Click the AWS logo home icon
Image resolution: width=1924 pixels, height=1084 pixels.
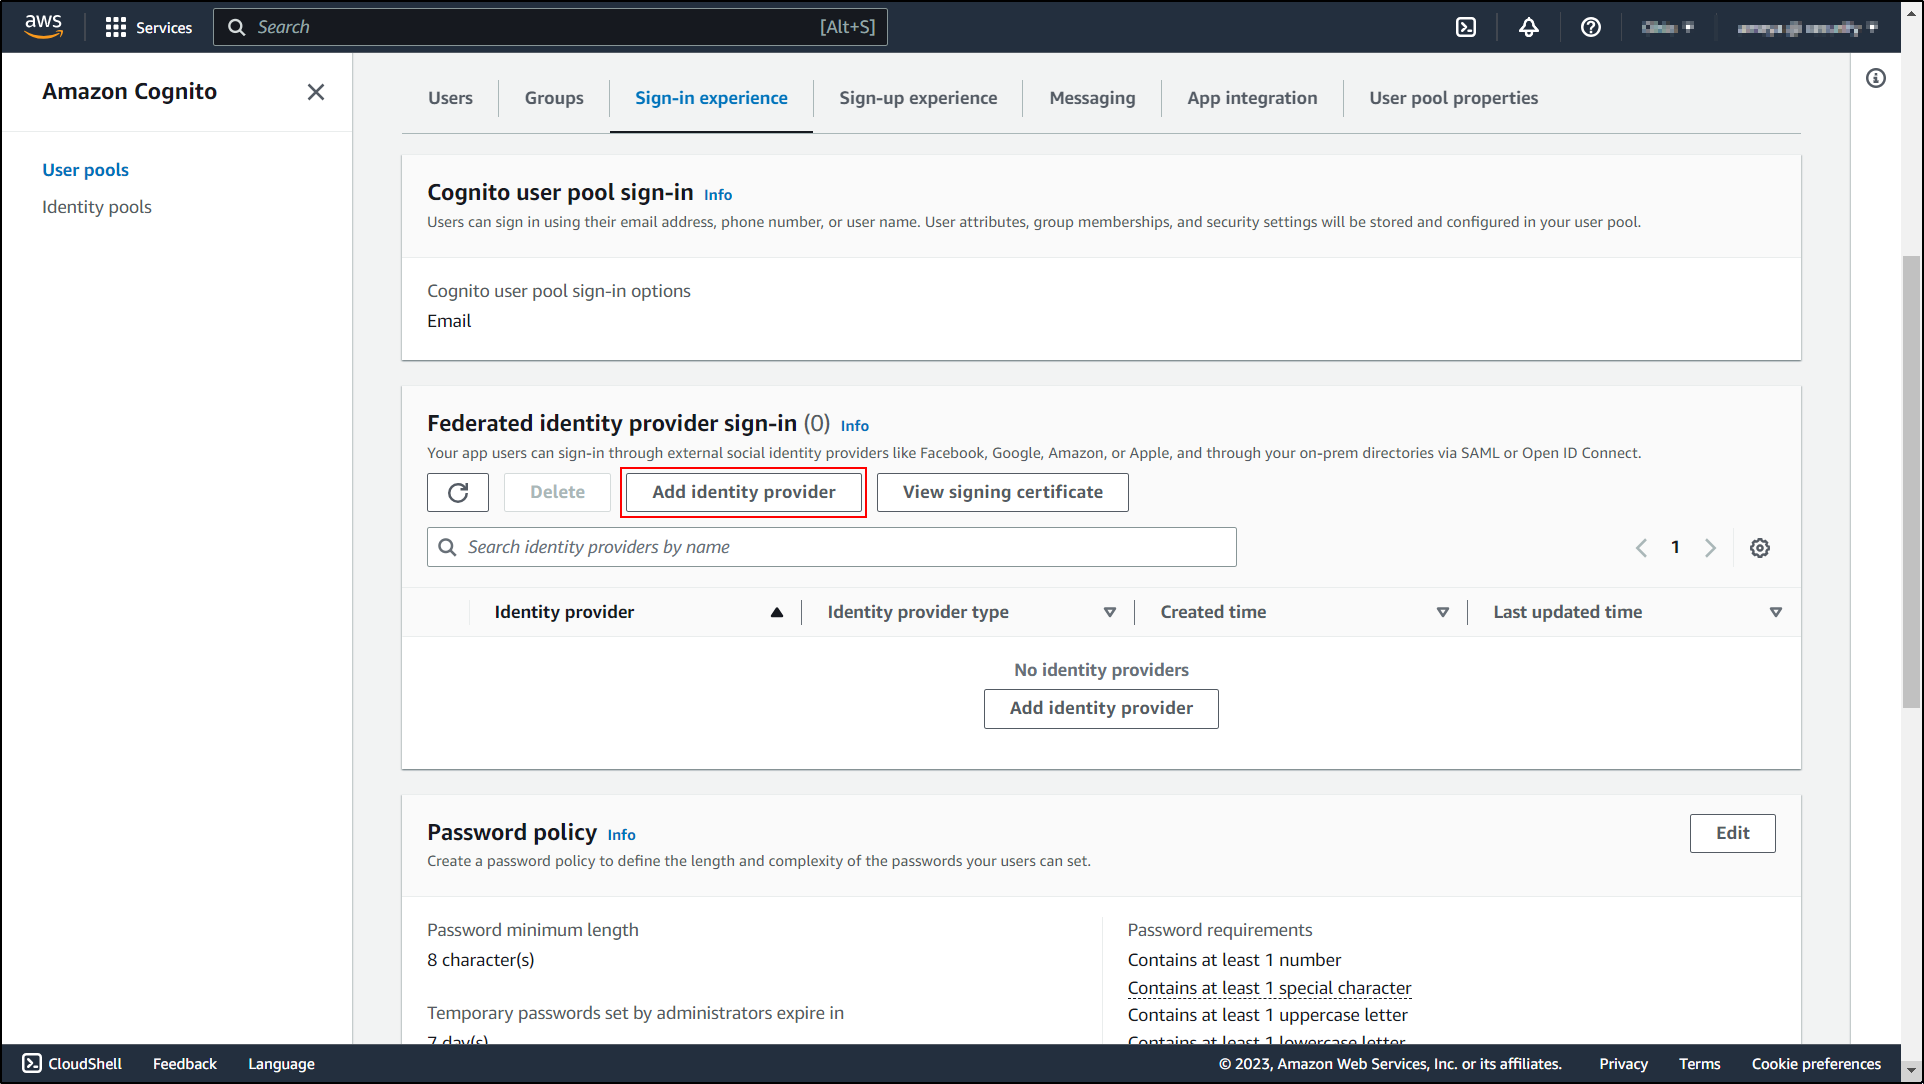pyautogui.click(x=43, y=26)
